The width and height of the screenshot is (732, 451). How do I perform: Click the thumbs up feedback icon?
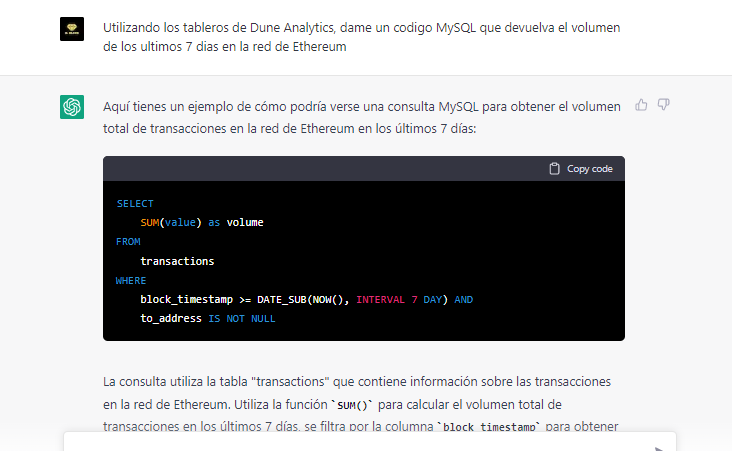tap(641, 105)
